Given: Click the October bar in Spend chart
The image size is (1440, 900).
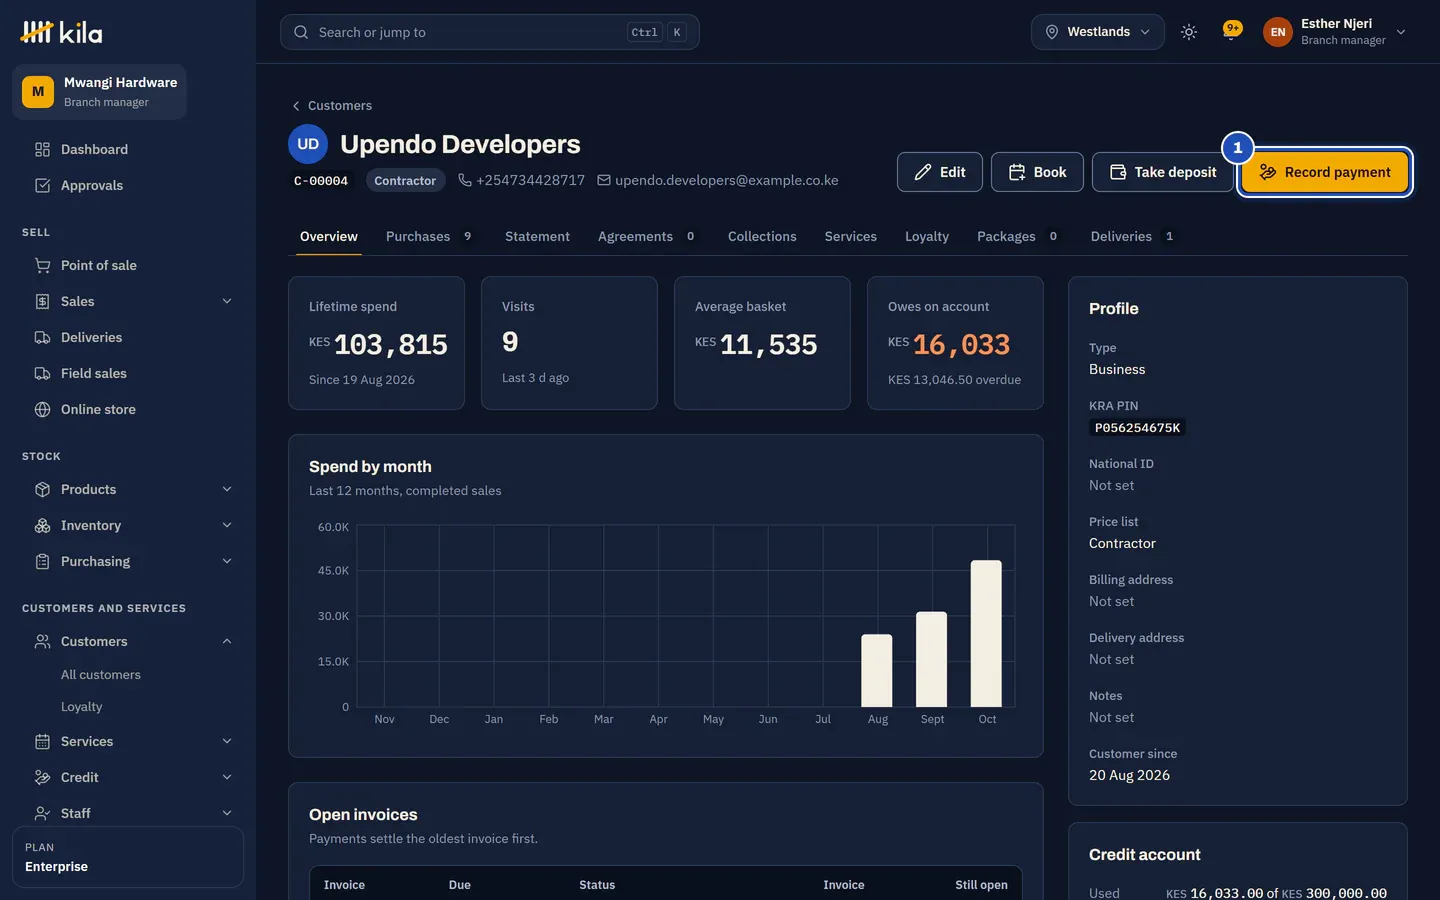Looking at the screenshot, I should pyautogui.click(x=986, y=633).
